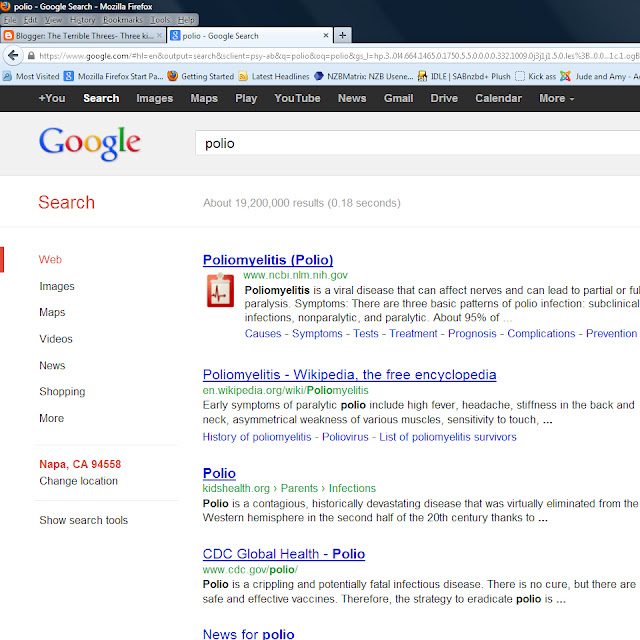Close the Blogger Terrible Threes tab
The image size is (640, 640).
pyautogui.click(x=160, y=36)
